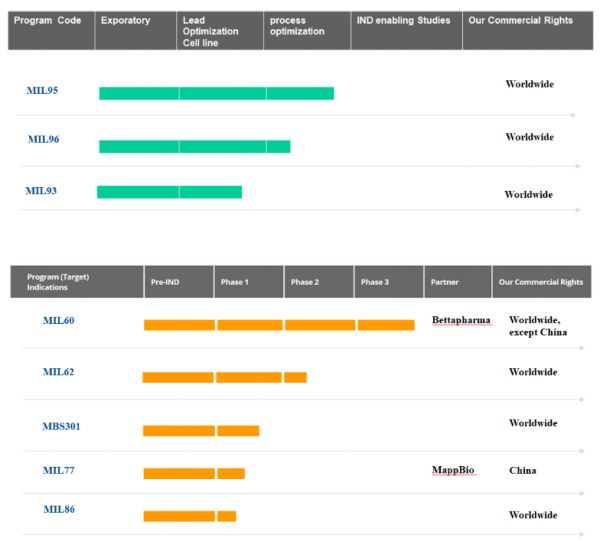Click the China commercial rights text for MIL77
Viewport: 600px width, 544px height.
pyautogui.click(x=522, y=470)
